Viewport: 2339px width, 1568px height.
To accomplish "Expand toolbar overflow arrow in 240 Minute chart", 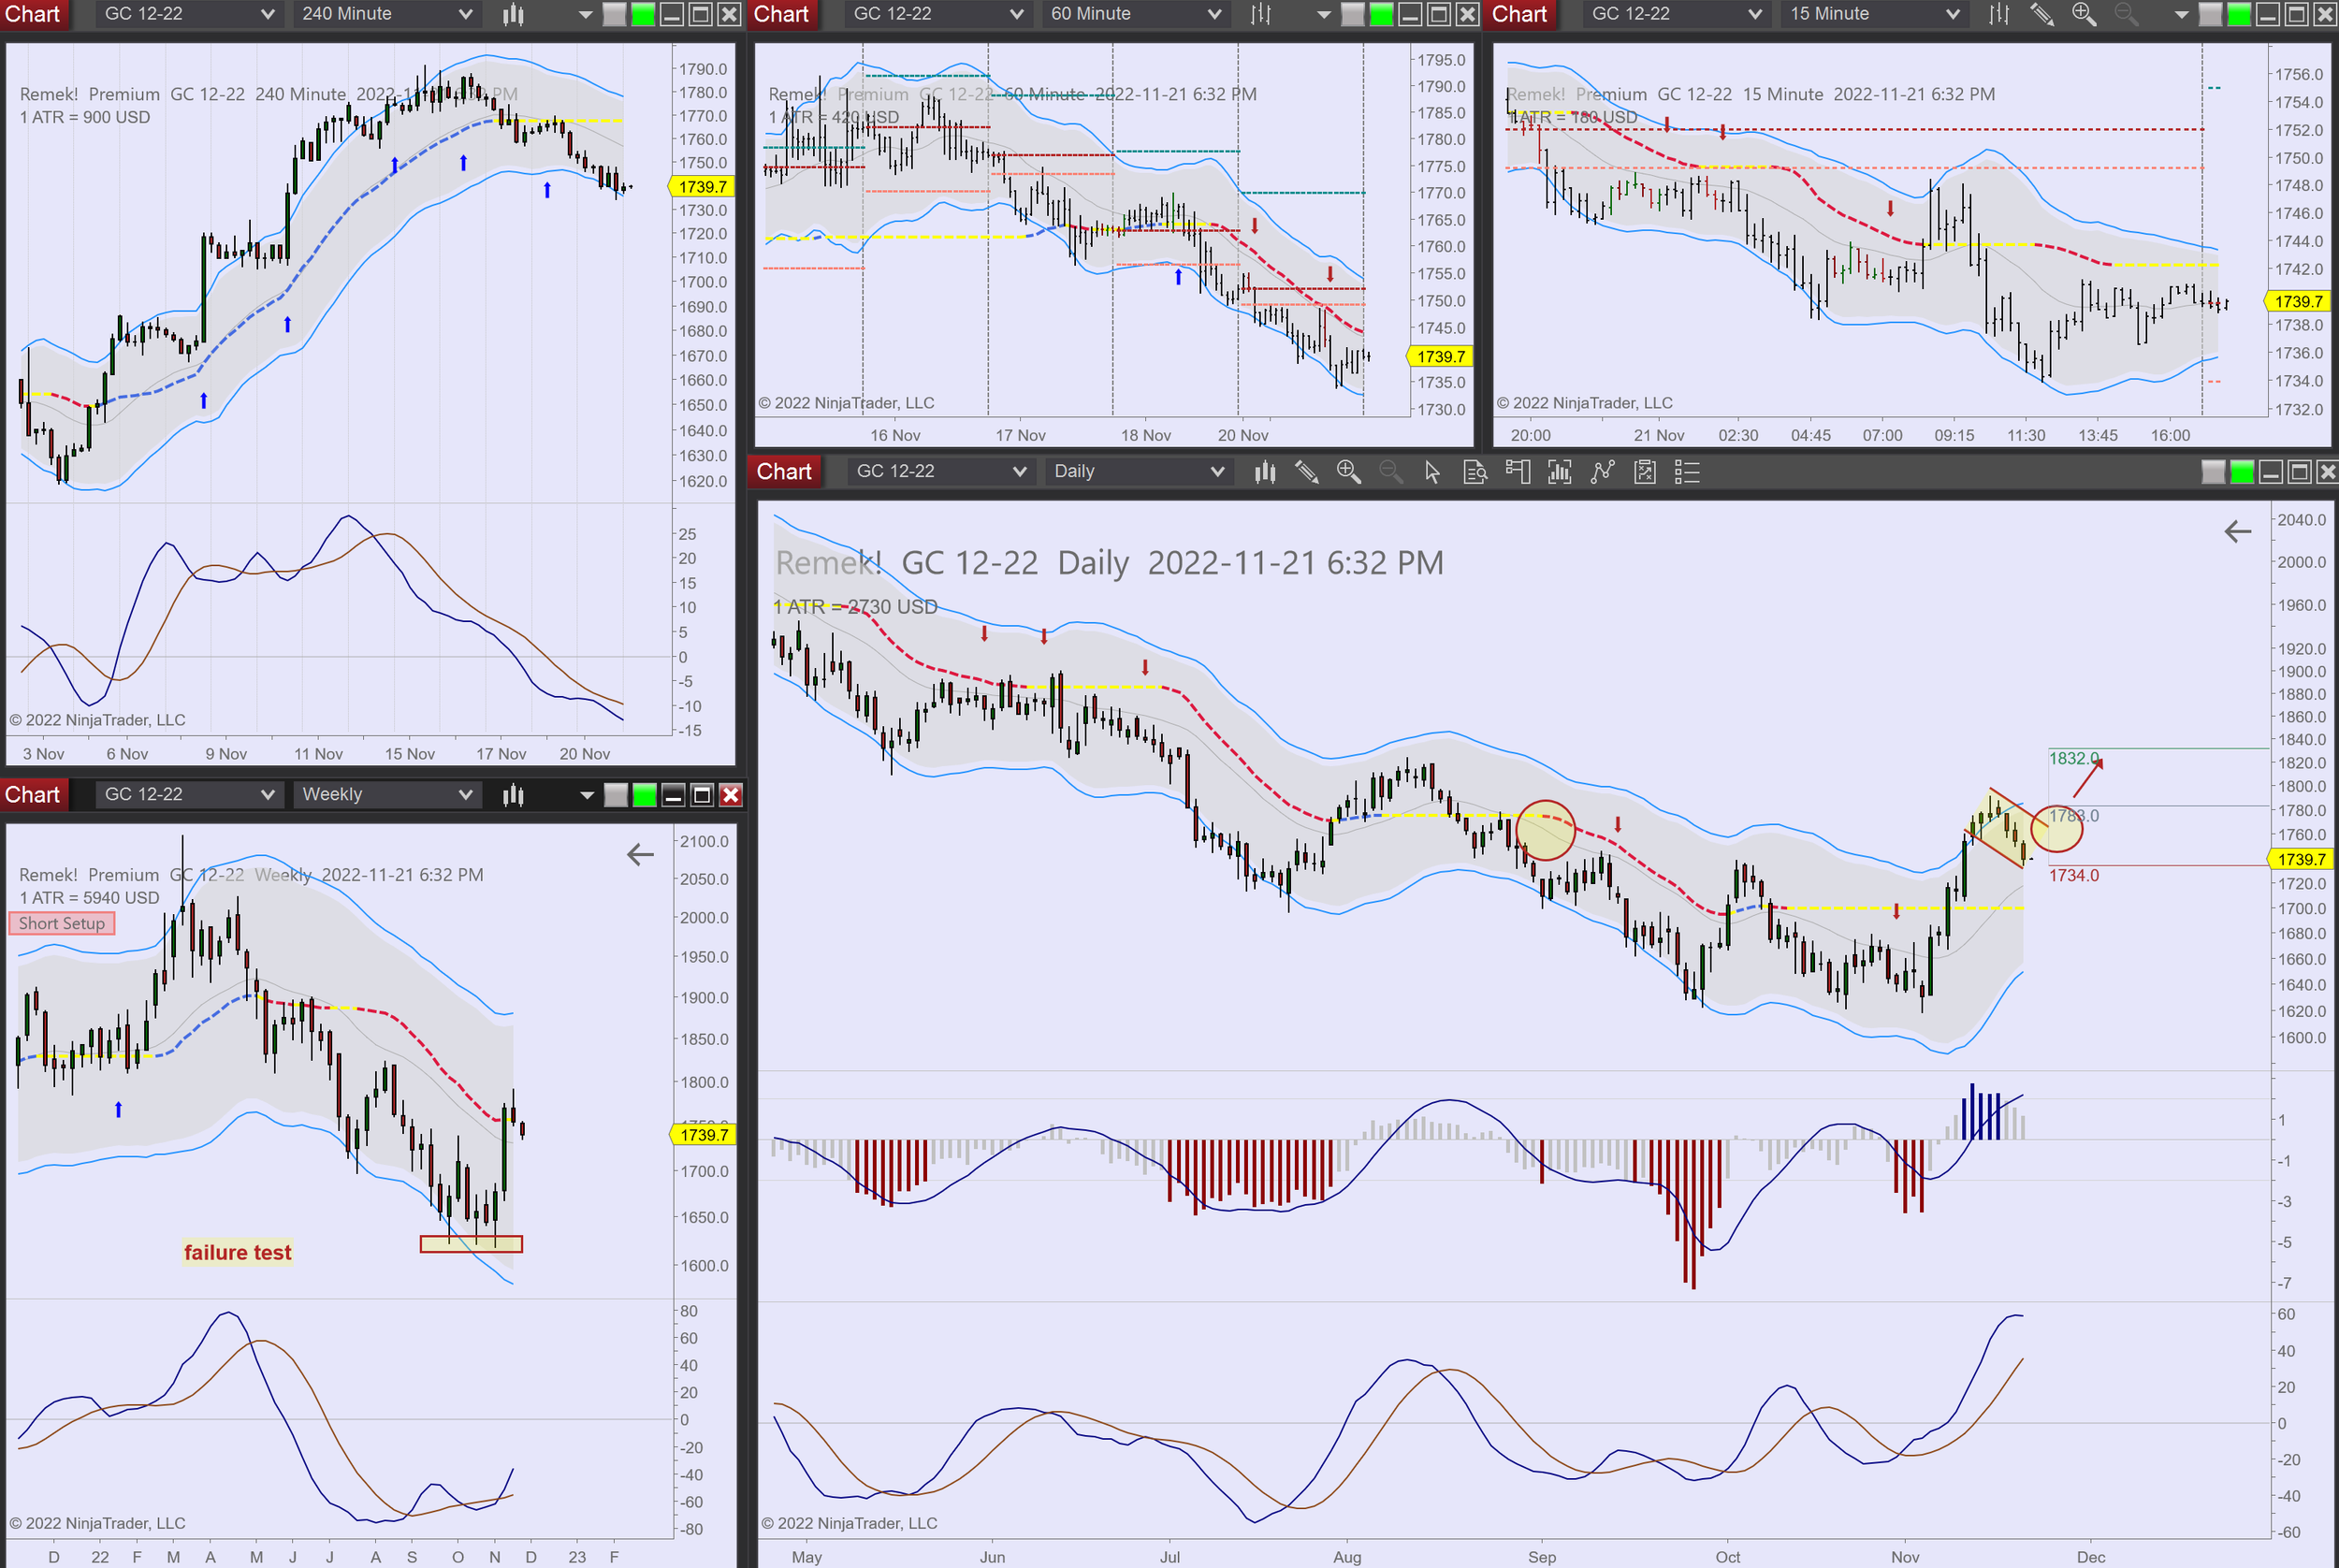I will pos(586,15).
